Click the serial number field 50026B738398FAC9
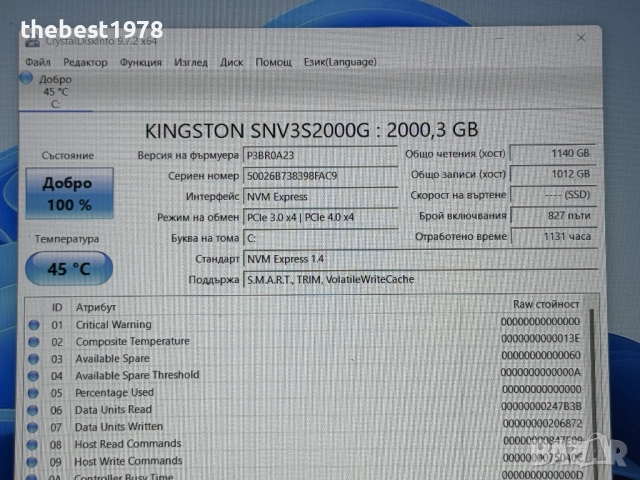The height and width of the screenshot is (480, 640). point(320,176)
